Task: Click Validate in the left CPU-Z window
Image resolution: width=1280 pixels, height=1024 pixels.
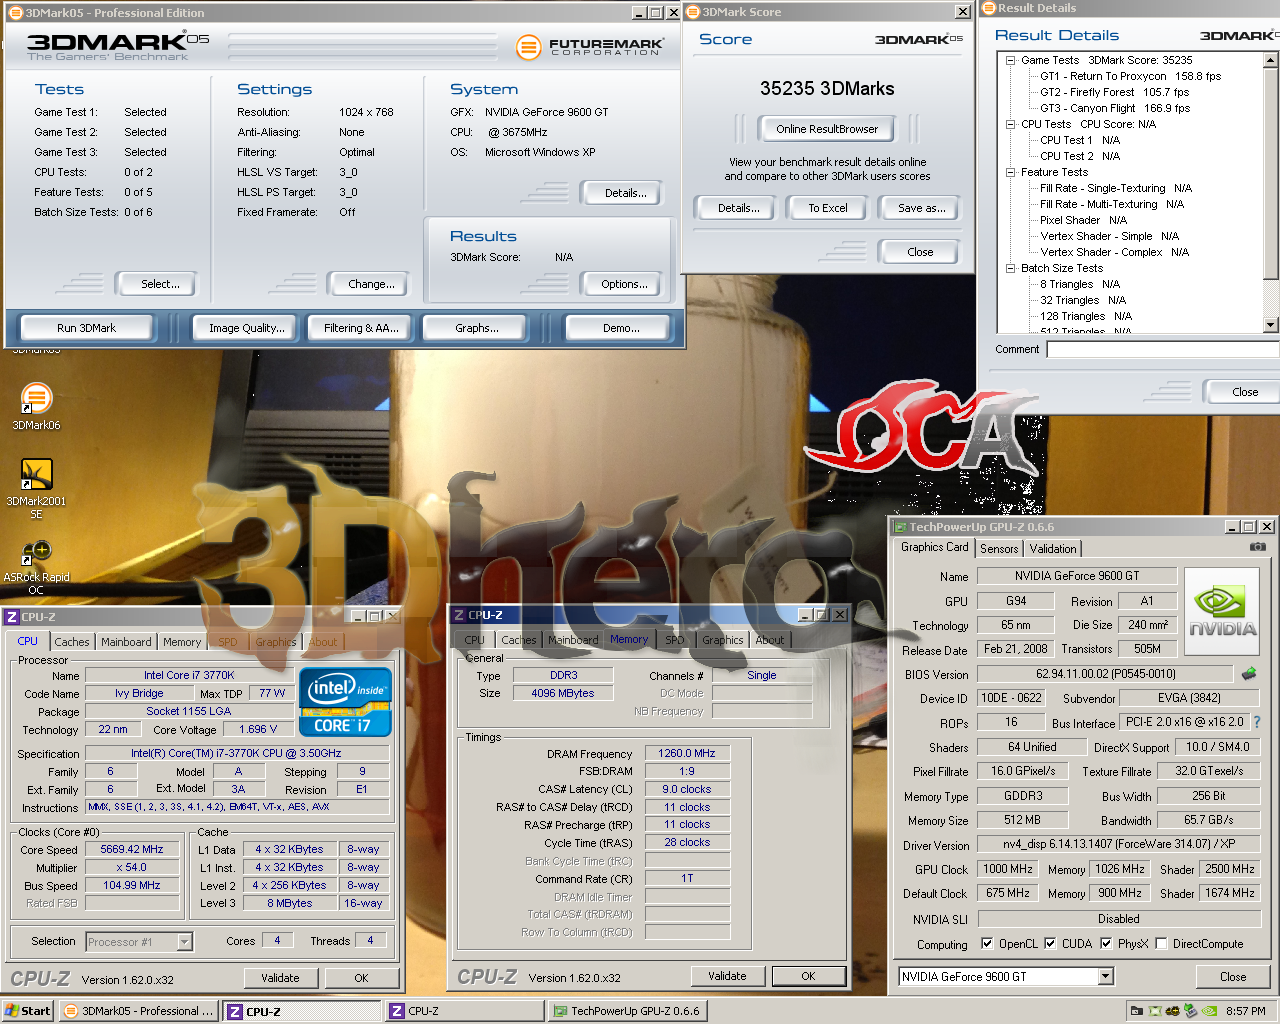Action: coord(280,978)
